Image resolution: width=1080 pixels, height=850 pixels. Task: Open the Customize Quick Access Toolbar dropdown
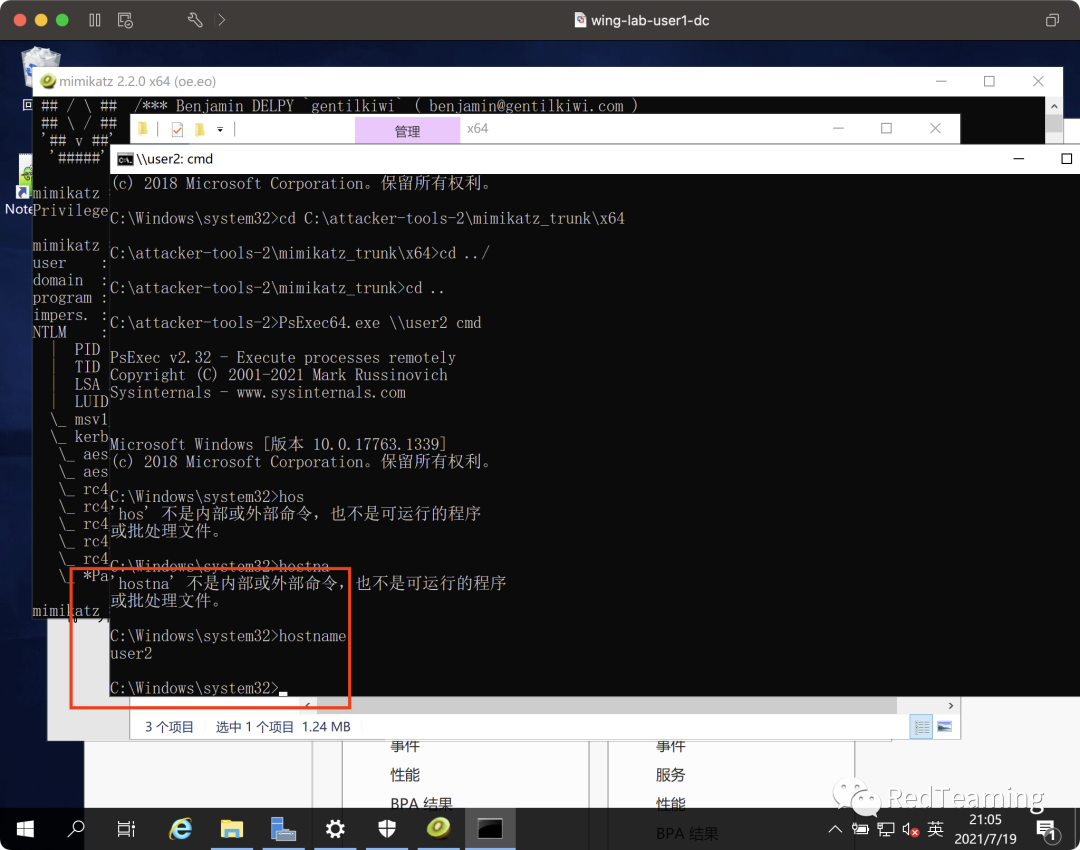click(x=220, y=129)
